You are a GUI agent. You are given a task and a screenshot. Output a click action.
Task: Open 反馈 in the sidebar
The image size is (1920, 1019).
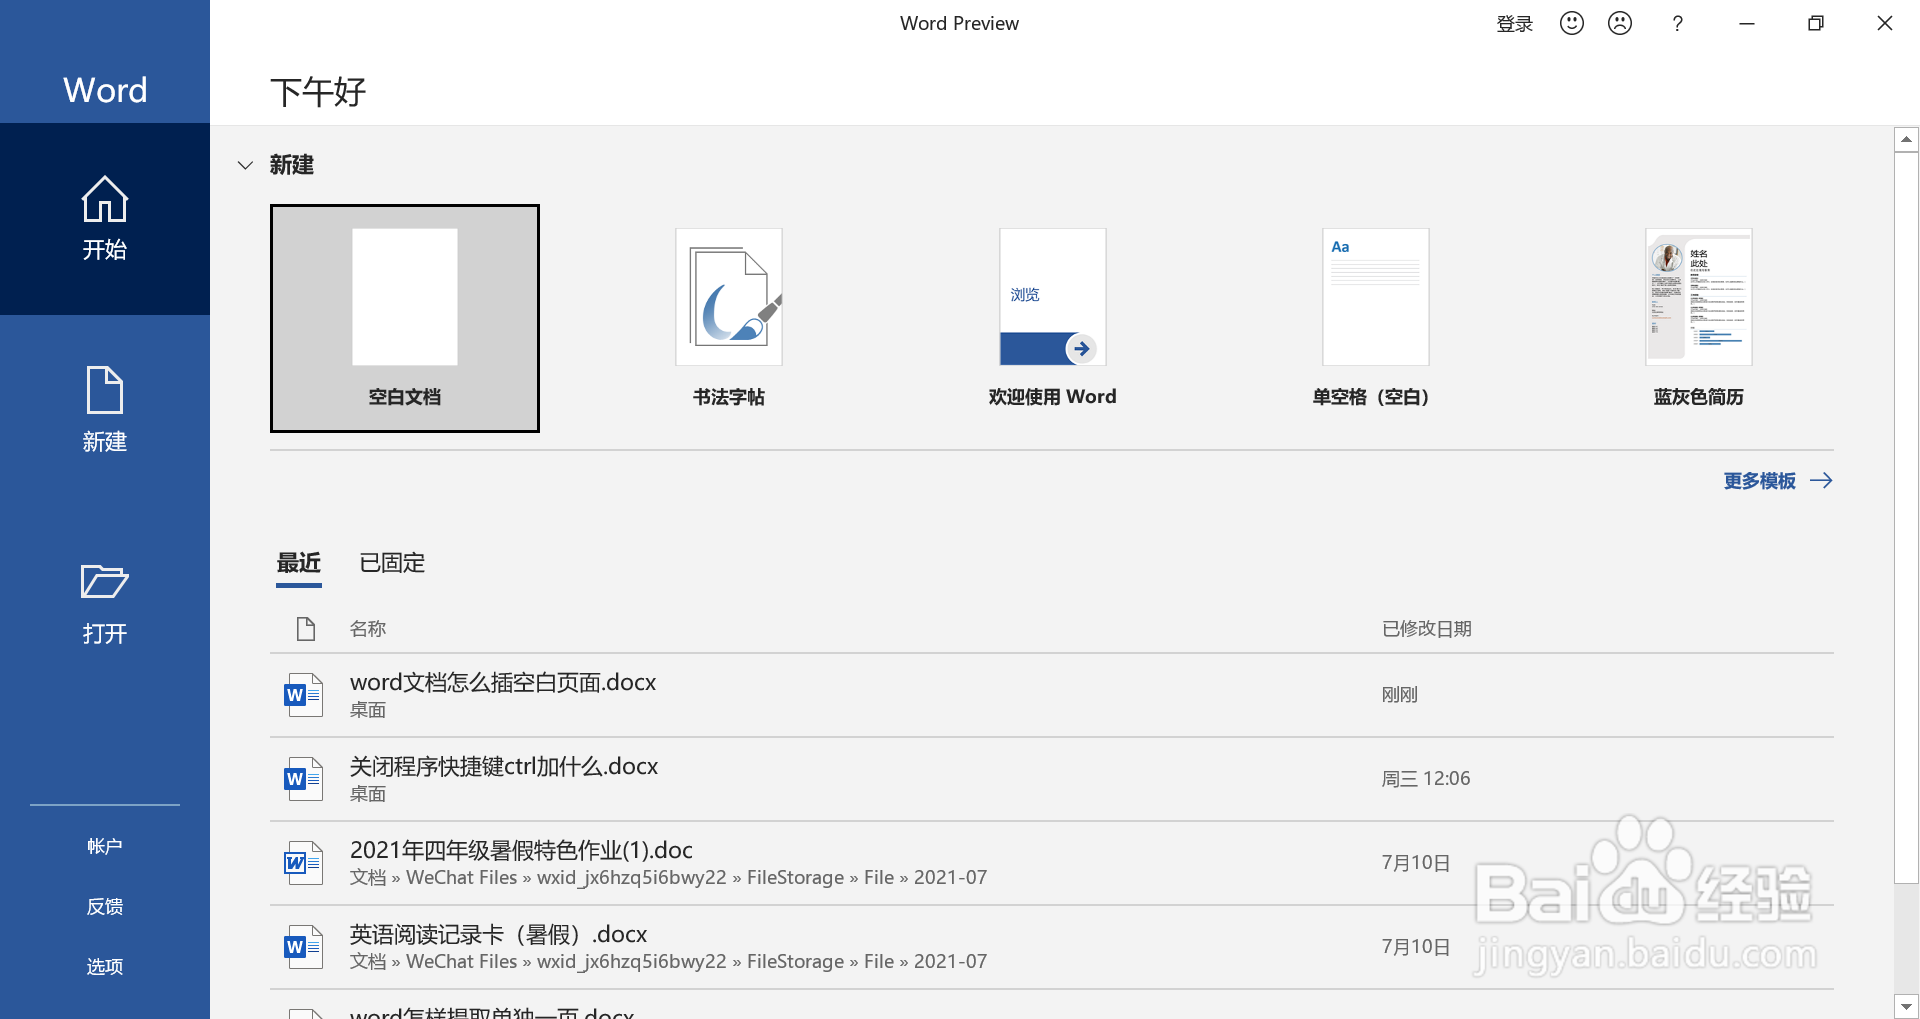105,906
